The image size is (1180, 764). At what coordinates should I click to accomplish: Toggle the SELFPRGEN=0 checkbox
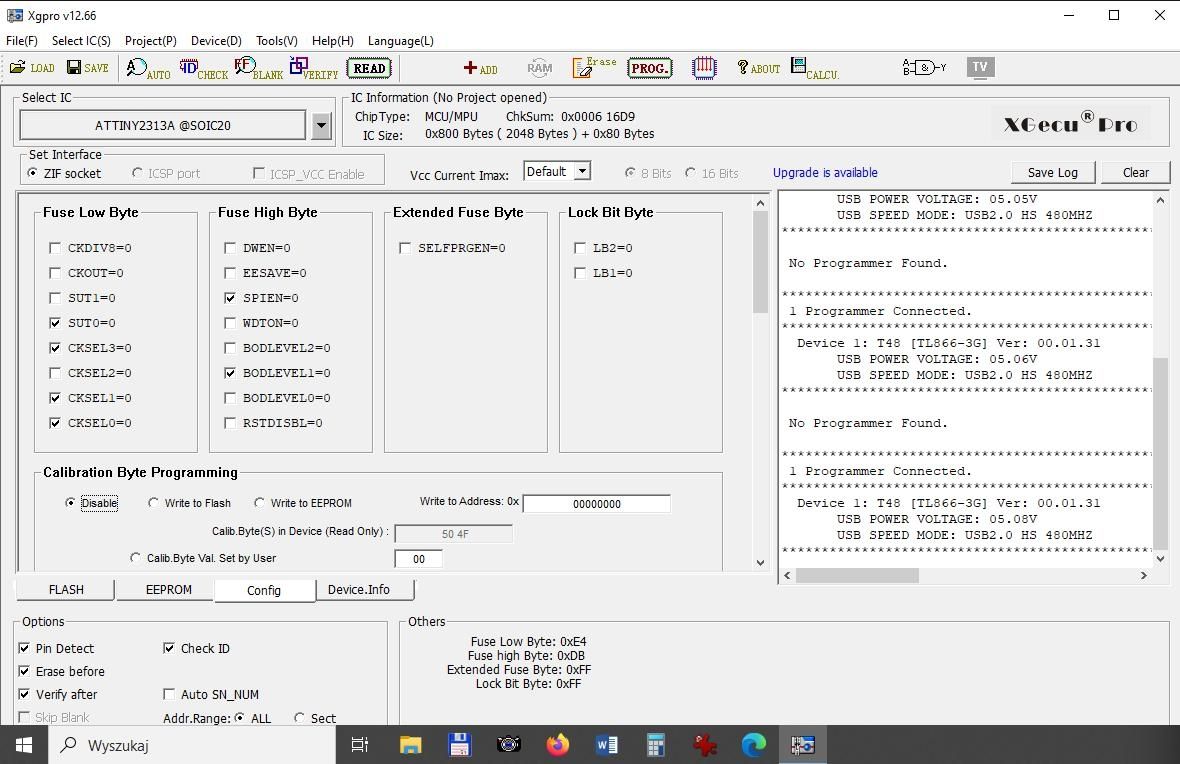[x=405, y=248]
